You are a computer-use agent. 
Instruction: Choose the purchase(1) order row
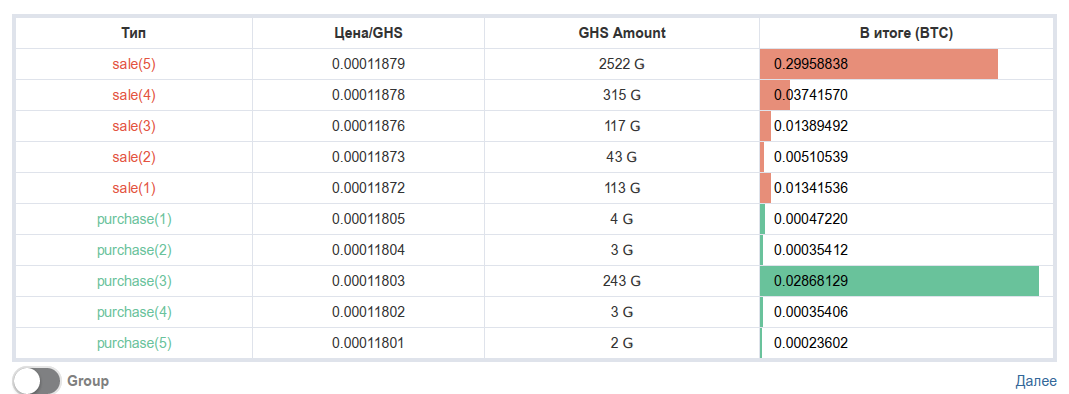point(534,219)
